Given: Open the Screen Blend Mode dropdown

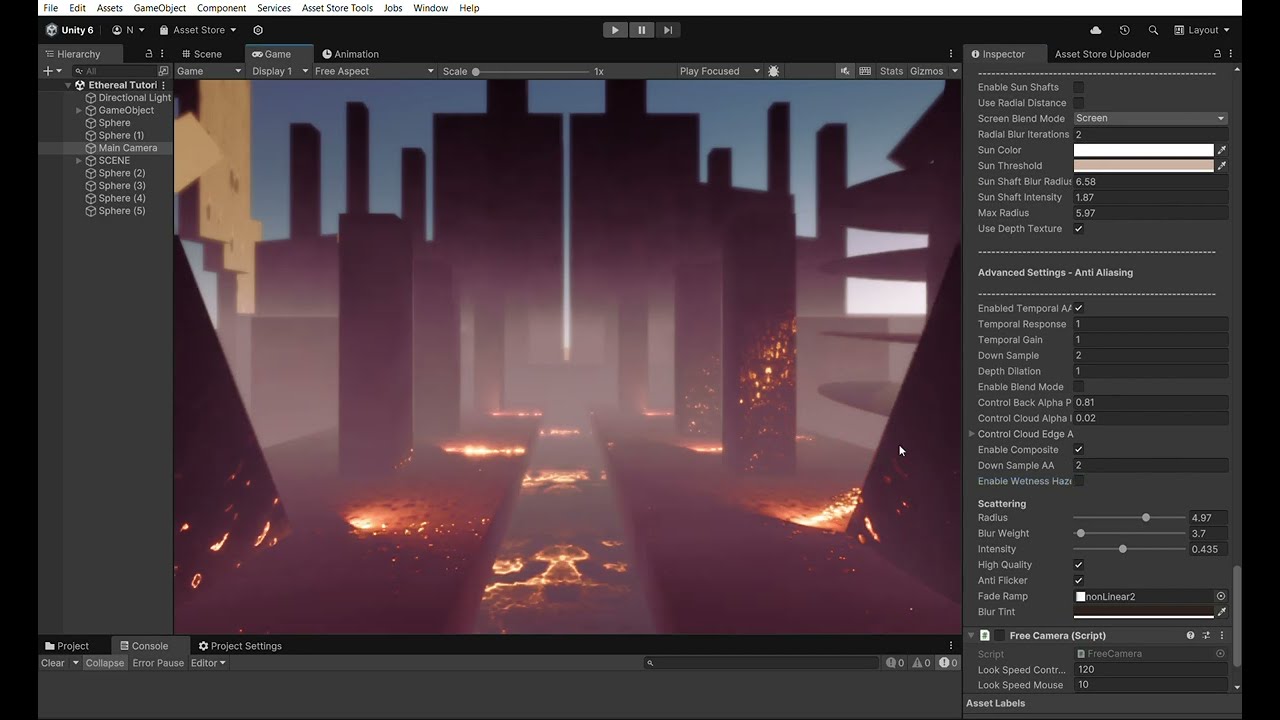Looking at the screenshot, I should pyautogui.click(x=1151, y=118).
